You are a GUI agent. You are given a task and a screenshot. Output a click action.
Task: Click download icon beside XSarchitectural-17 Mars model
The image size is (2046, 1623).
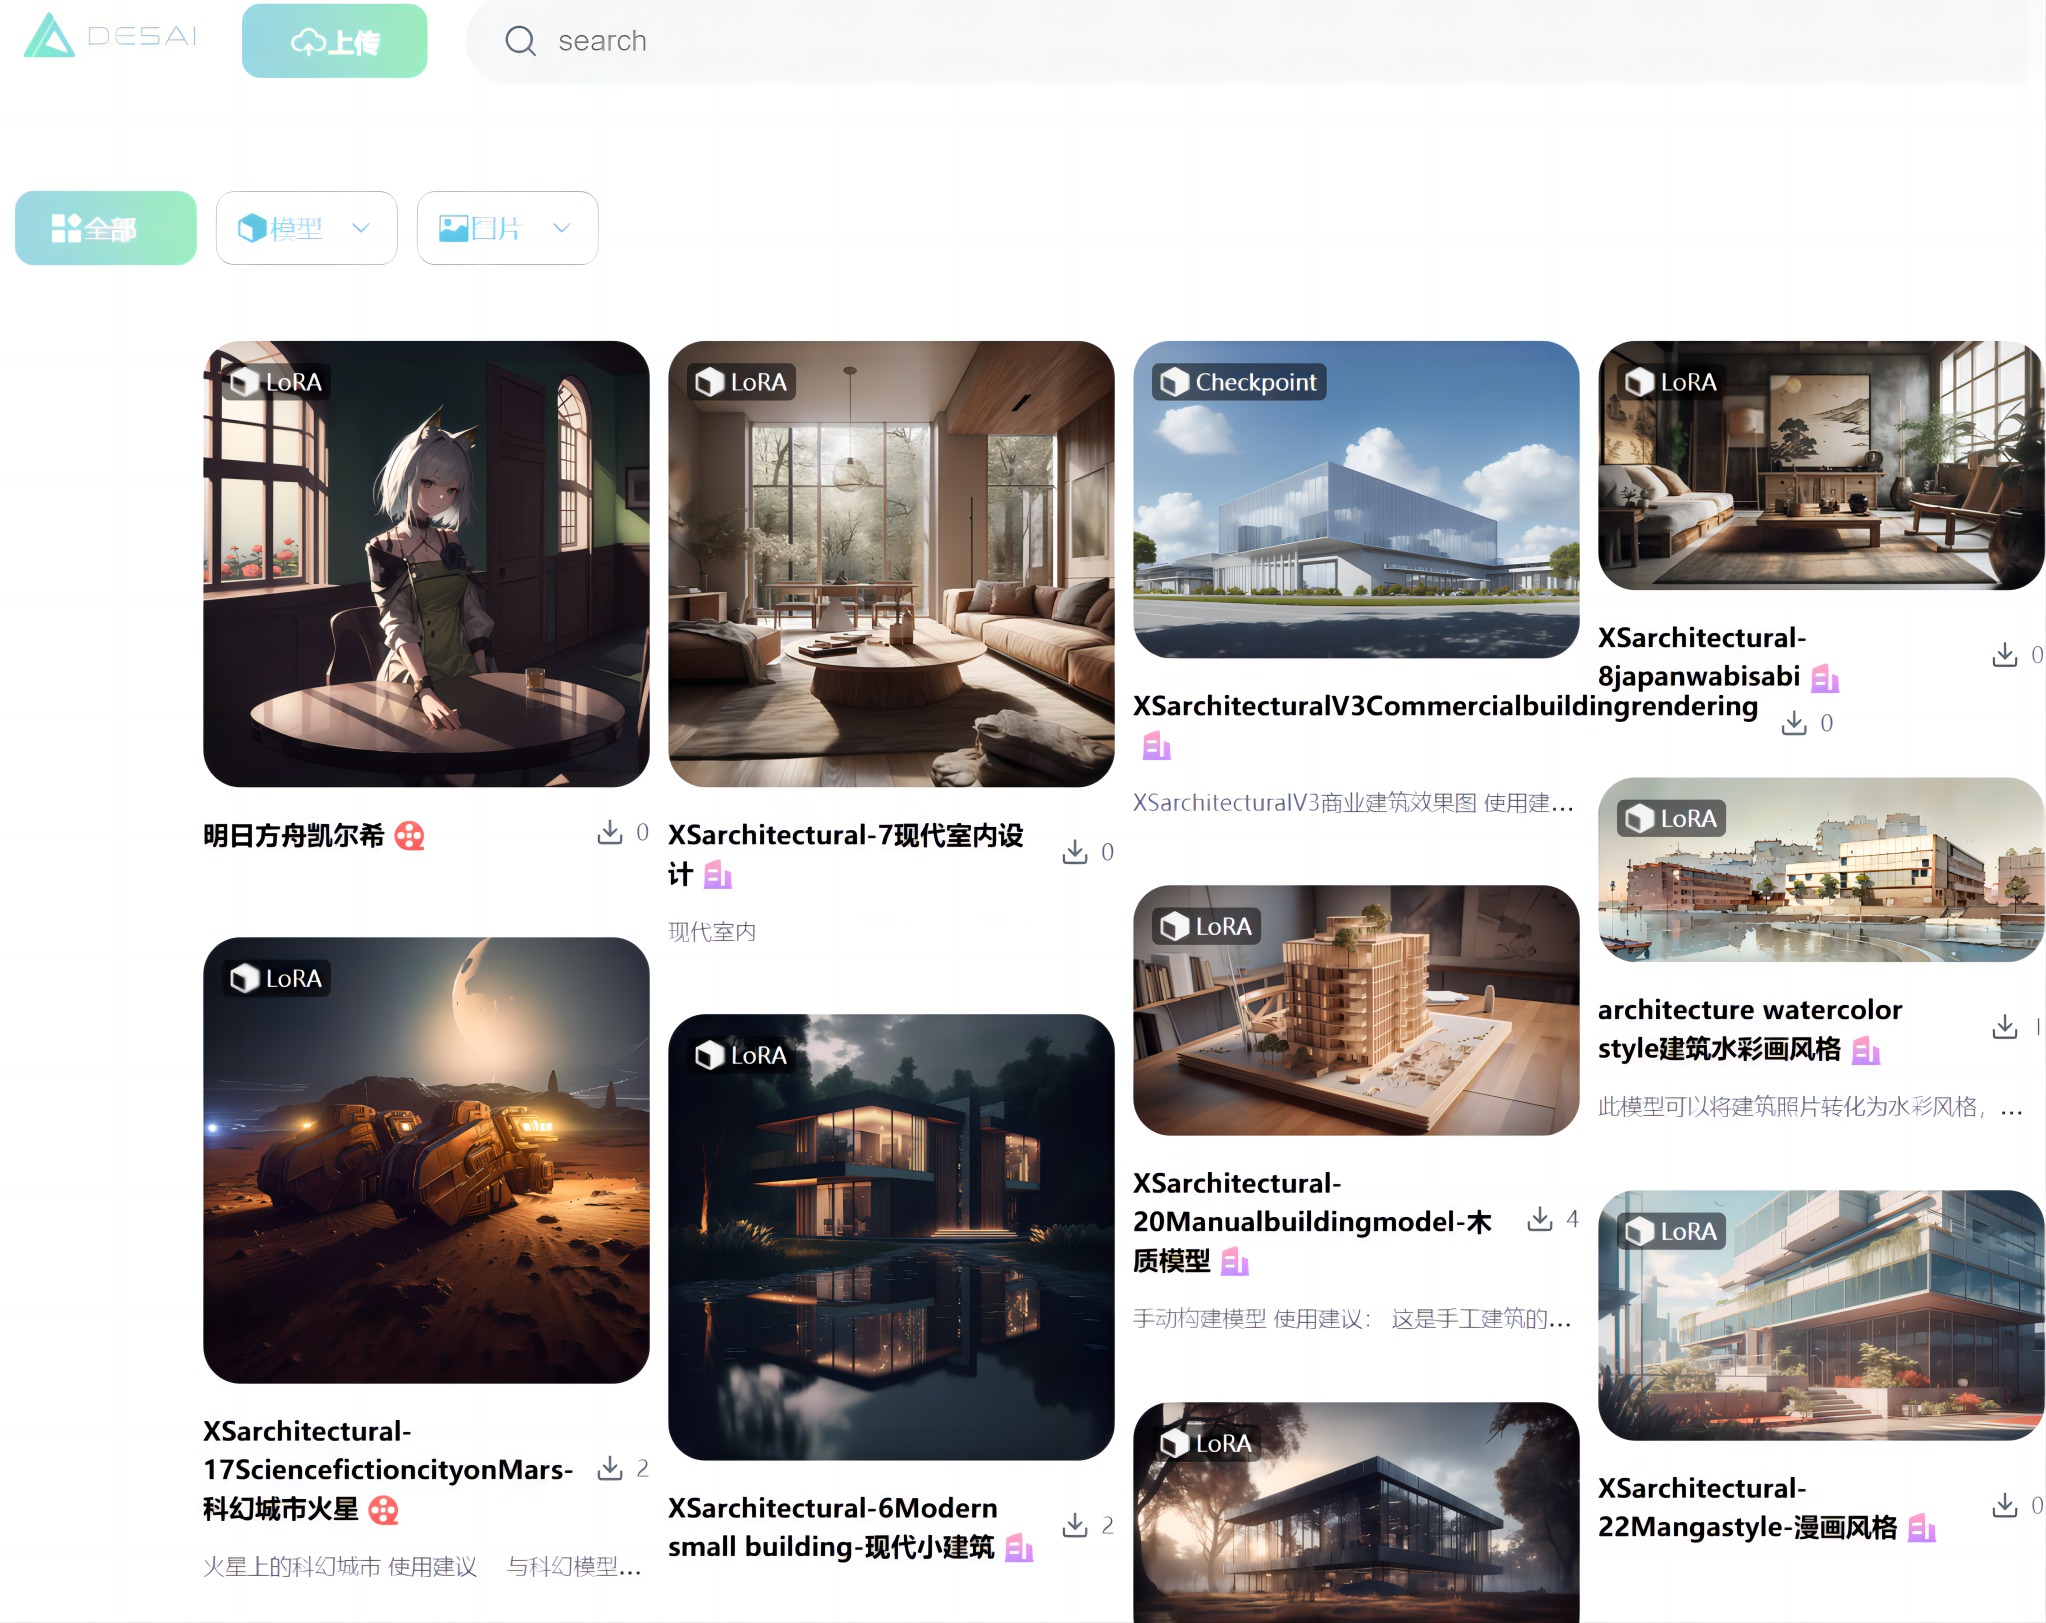pyautogui.click(x=609, y=1468)
